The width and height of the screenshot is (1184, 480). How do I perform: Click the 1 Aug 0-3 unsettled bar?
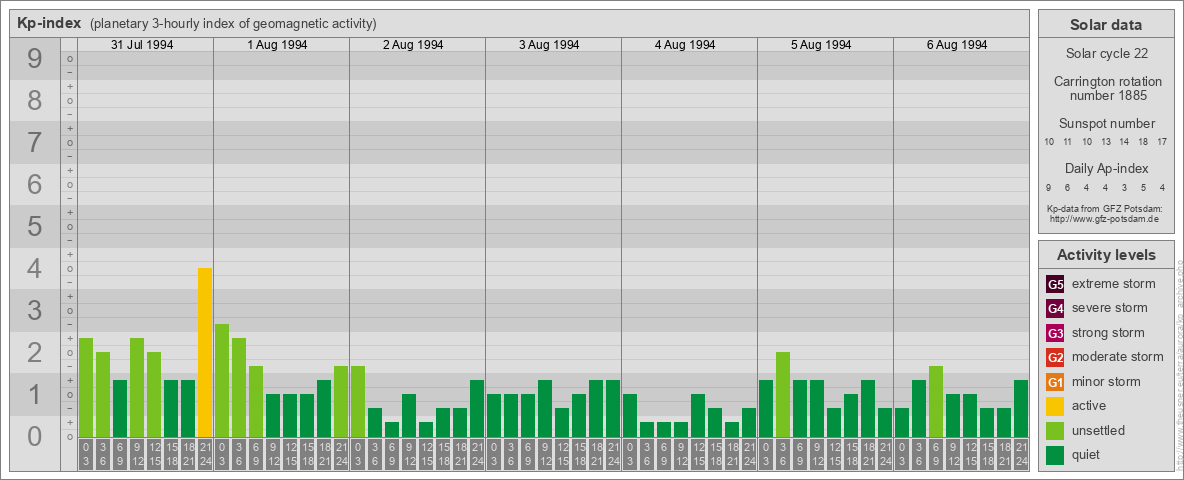click(222, 380)
